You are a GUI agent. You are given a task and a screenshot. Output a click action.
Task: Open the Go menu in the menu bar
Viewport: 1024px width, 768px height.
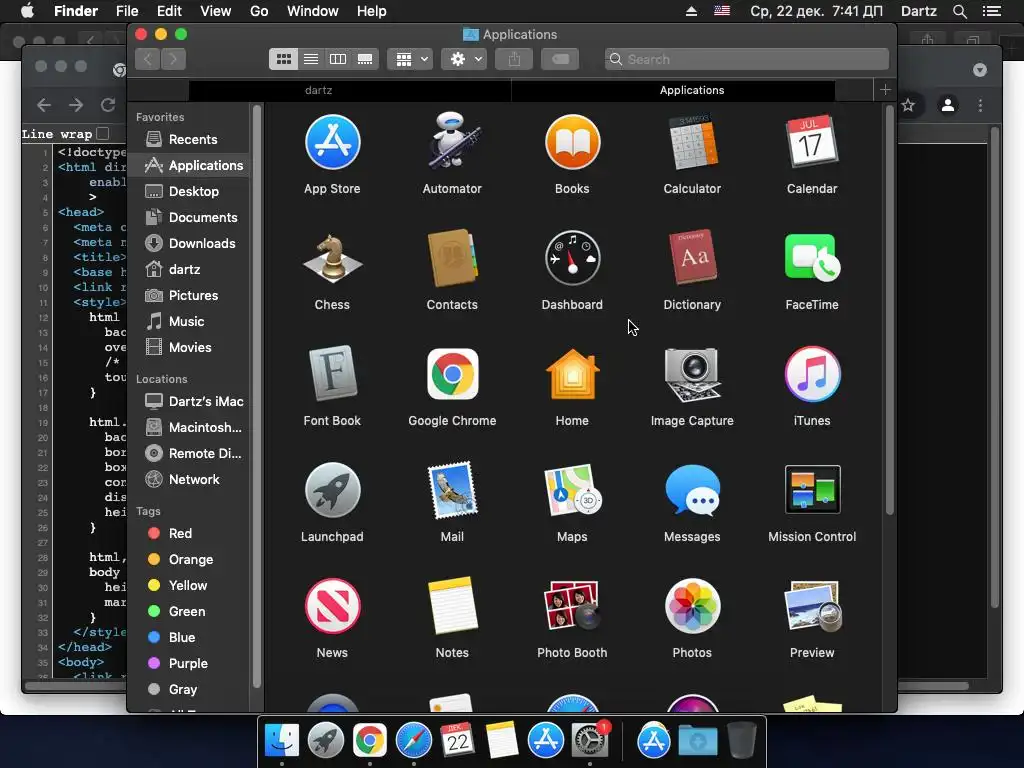(x=259, y=11)
